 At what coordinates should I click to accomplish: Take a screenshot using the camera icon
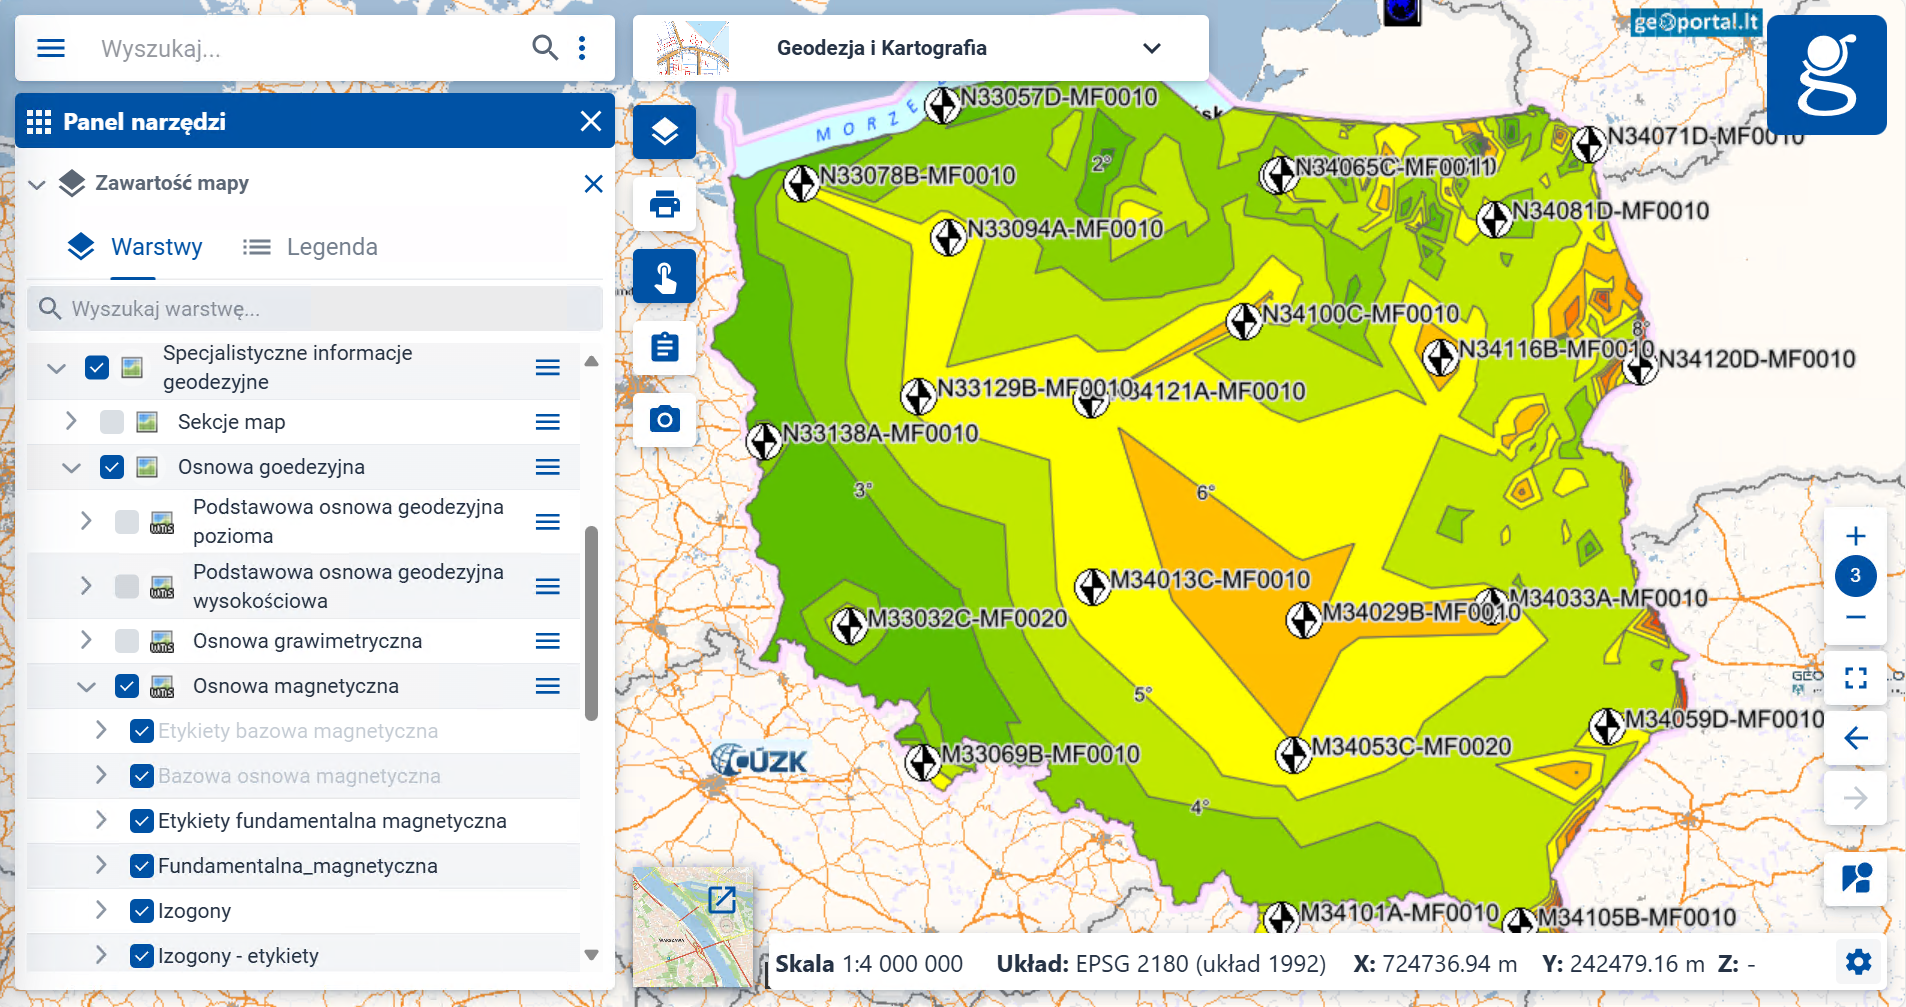click(x=664, y=420)
